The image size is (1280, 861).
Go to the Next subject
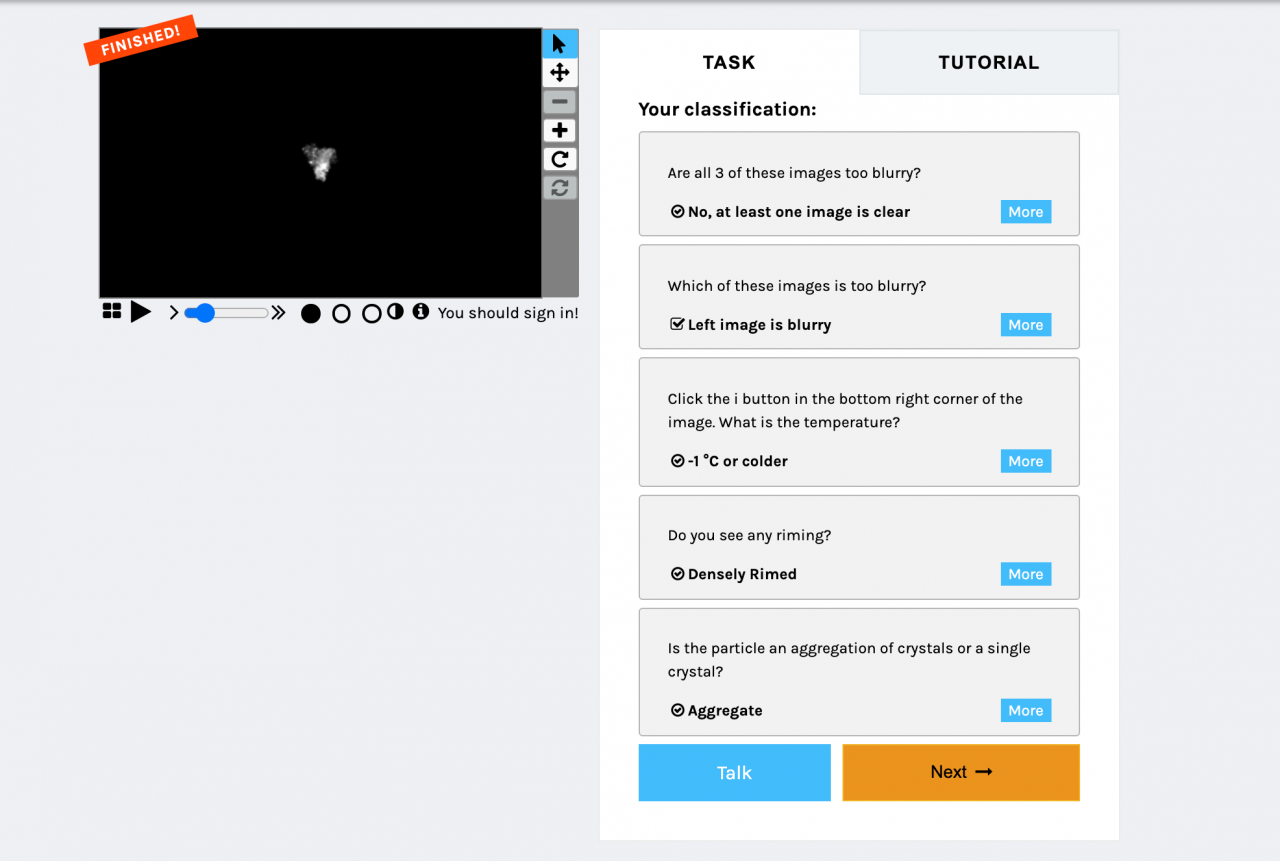coord(961,772)
